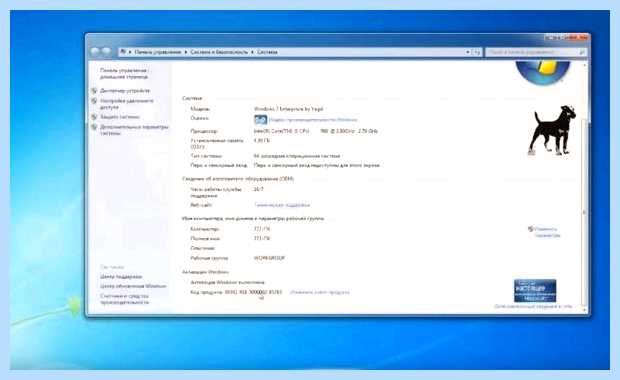This screenshot has height=380, width=620.
Task: Select Система и безопасность breadcrumb
Action: (219, 52)
